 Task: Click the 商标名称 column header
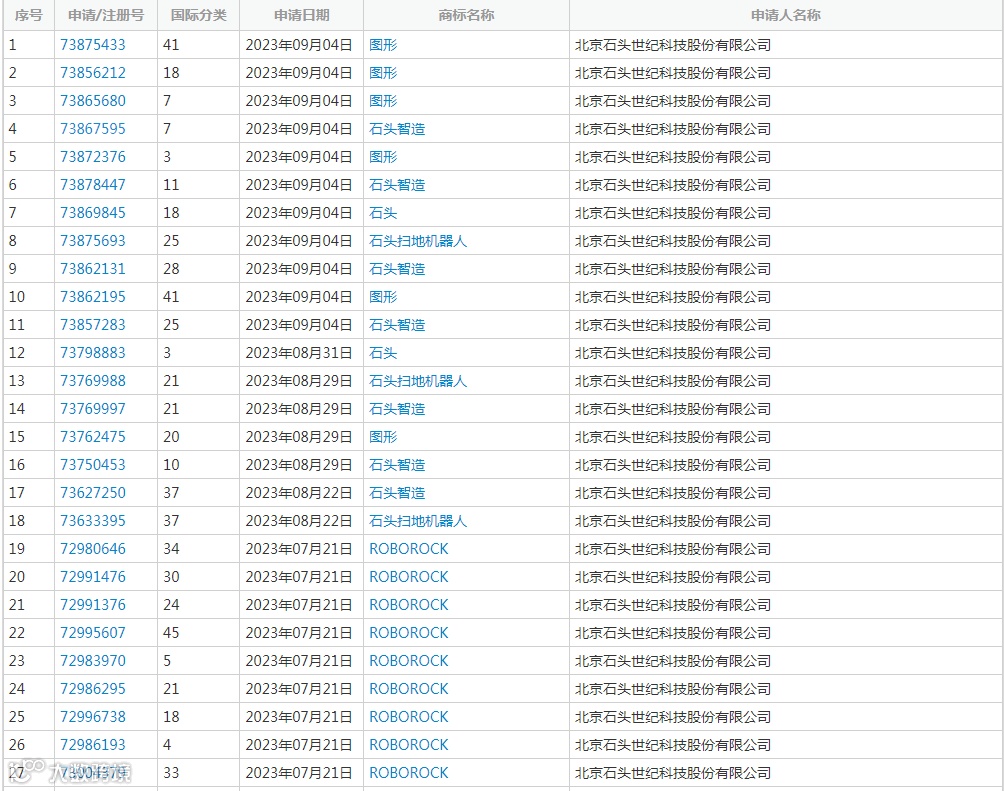(x=466, y=15)
